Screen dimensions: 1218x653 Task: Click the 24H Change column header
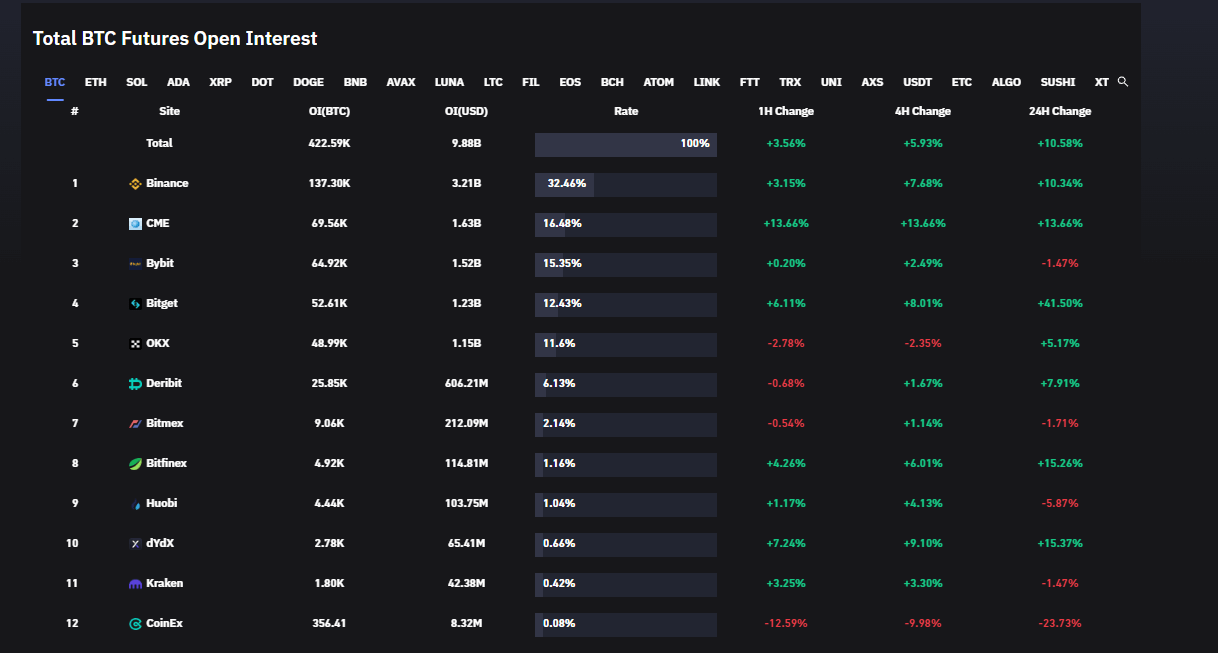coord(1060,111)
